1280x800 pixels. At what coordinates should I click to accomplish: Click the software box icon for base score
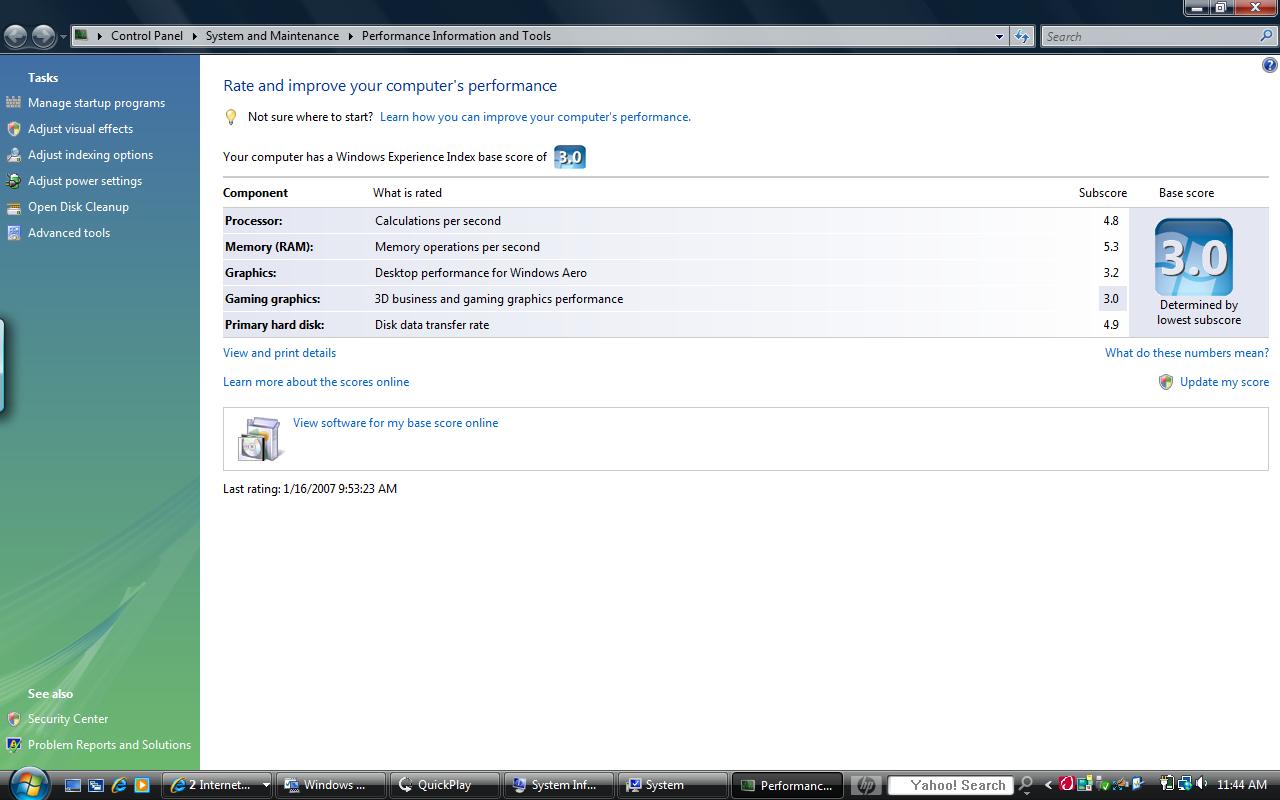[259, 439]
